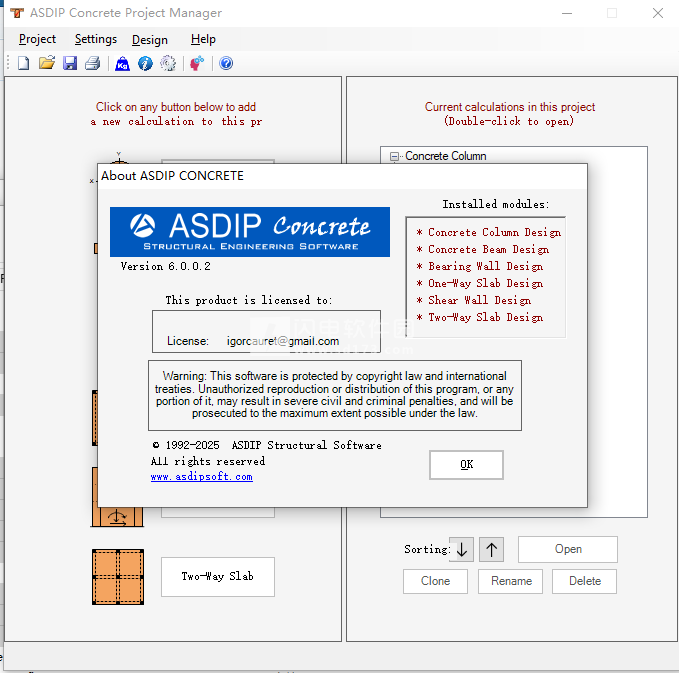Click the 'Installed modules:' label
The height and width of the screenshot is (673, 679).
(496, 204)
